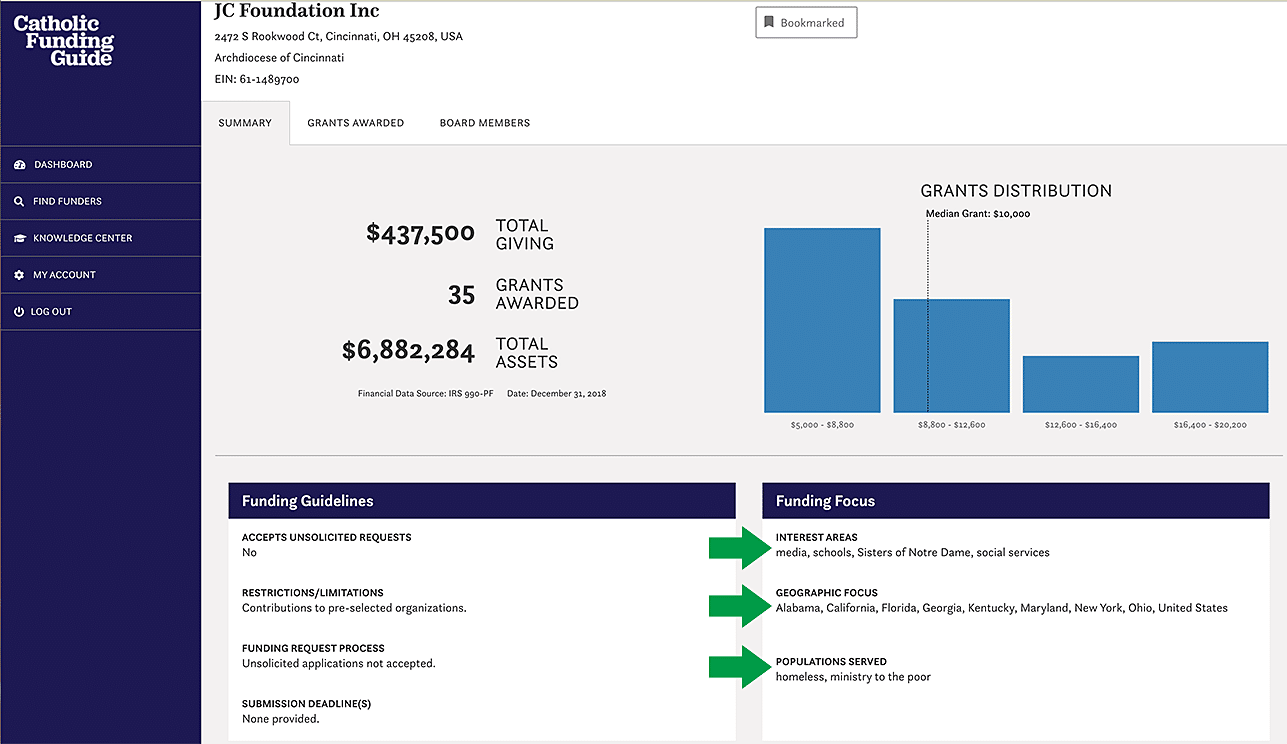Click the Funding Focus panel header
Viewport: 1287px width, 744px height.
pyautogui.click(x=1016, y=501)
